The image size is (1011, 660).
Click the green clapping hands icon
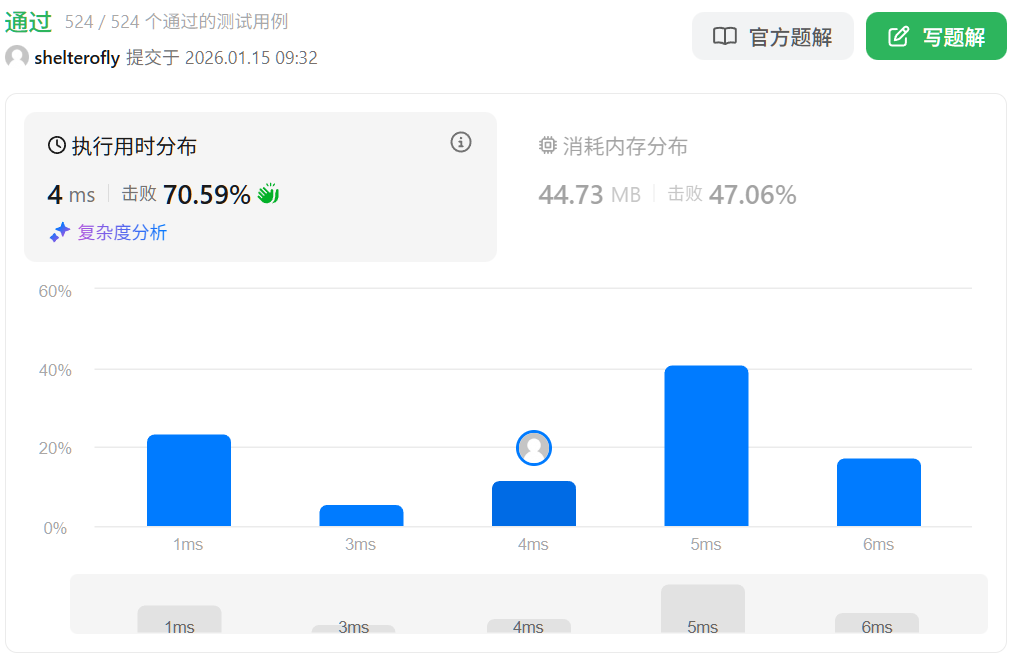click(x=268, y=194)
